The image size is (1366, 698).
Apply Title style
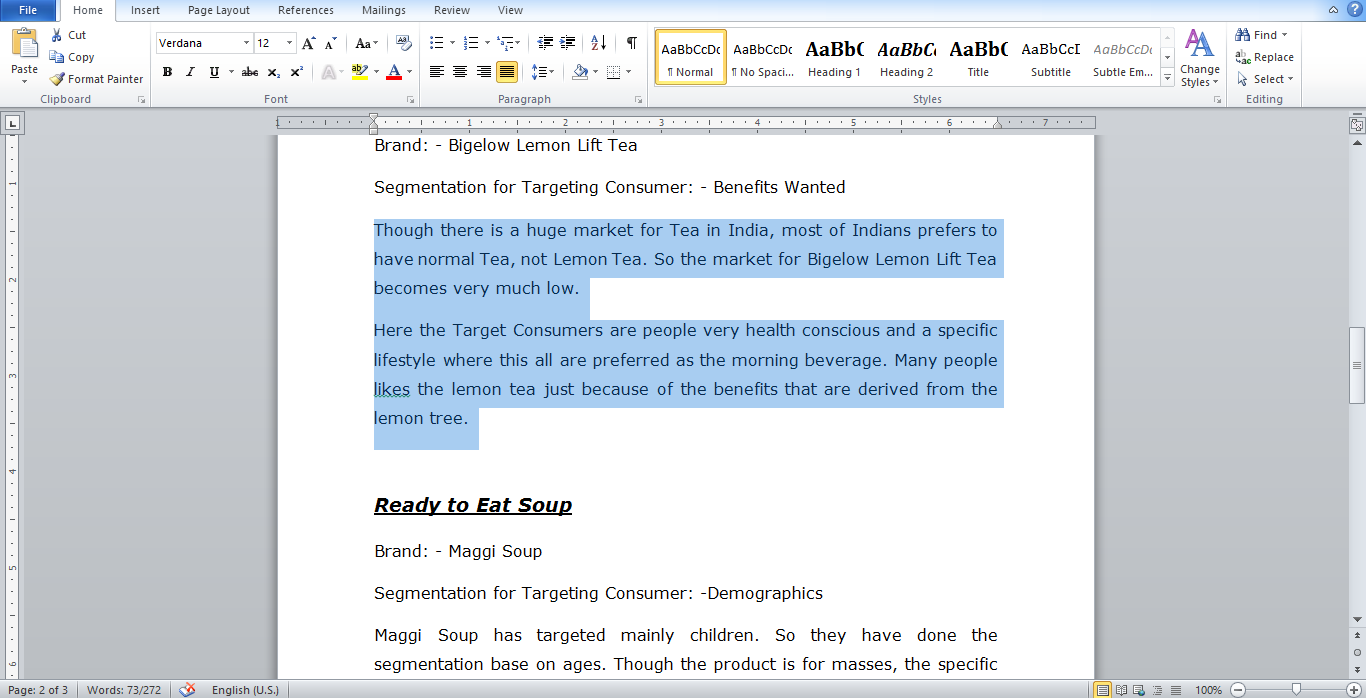(x=978, y=58)
